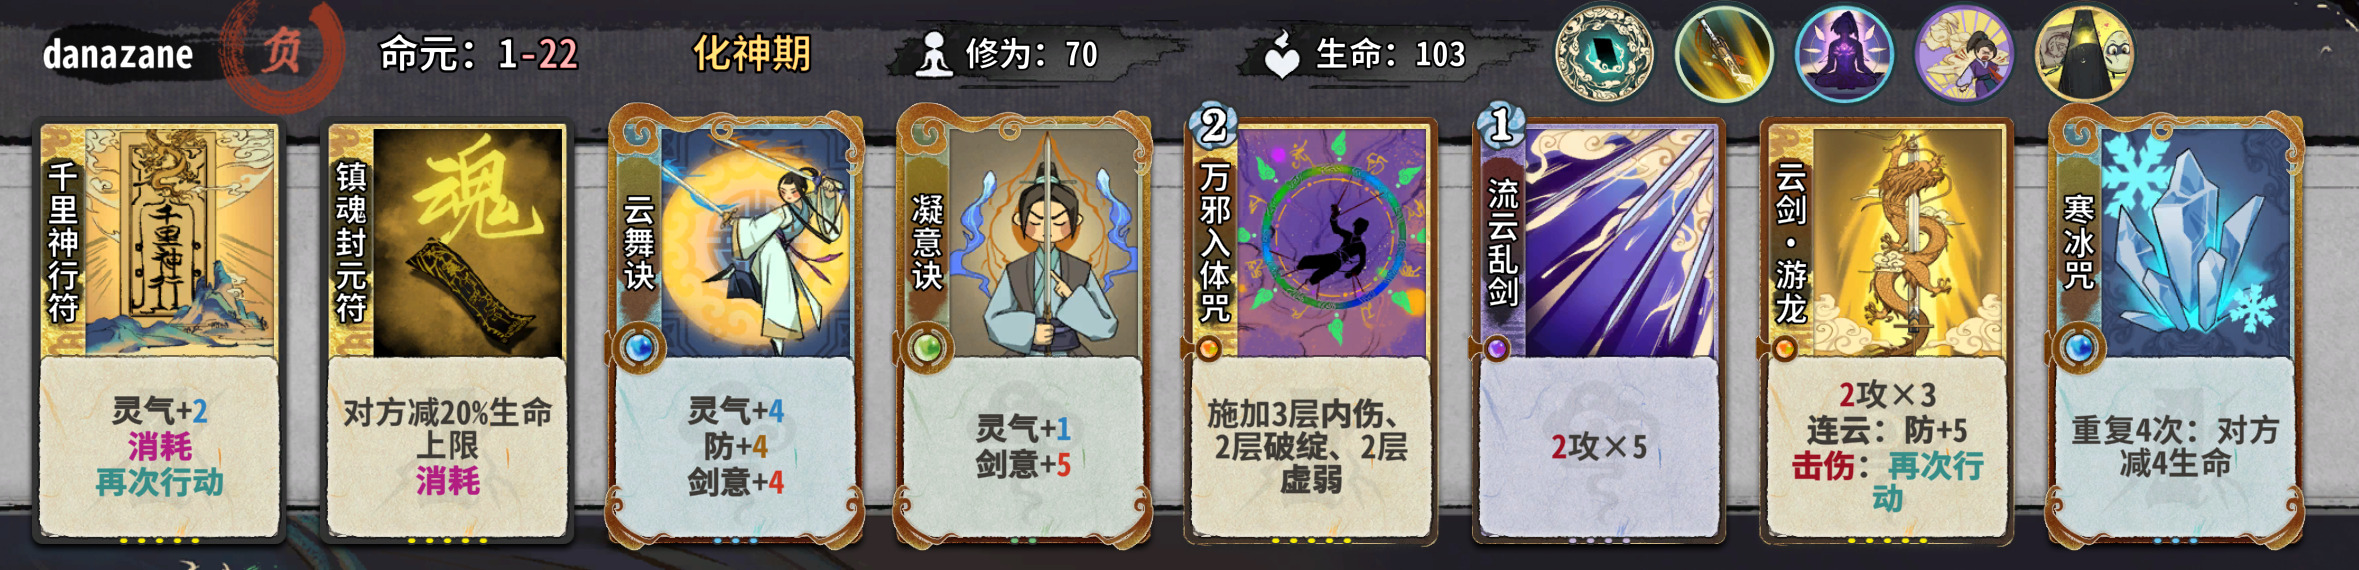
Task: Click the player name danazane
Action: [118, 54]
